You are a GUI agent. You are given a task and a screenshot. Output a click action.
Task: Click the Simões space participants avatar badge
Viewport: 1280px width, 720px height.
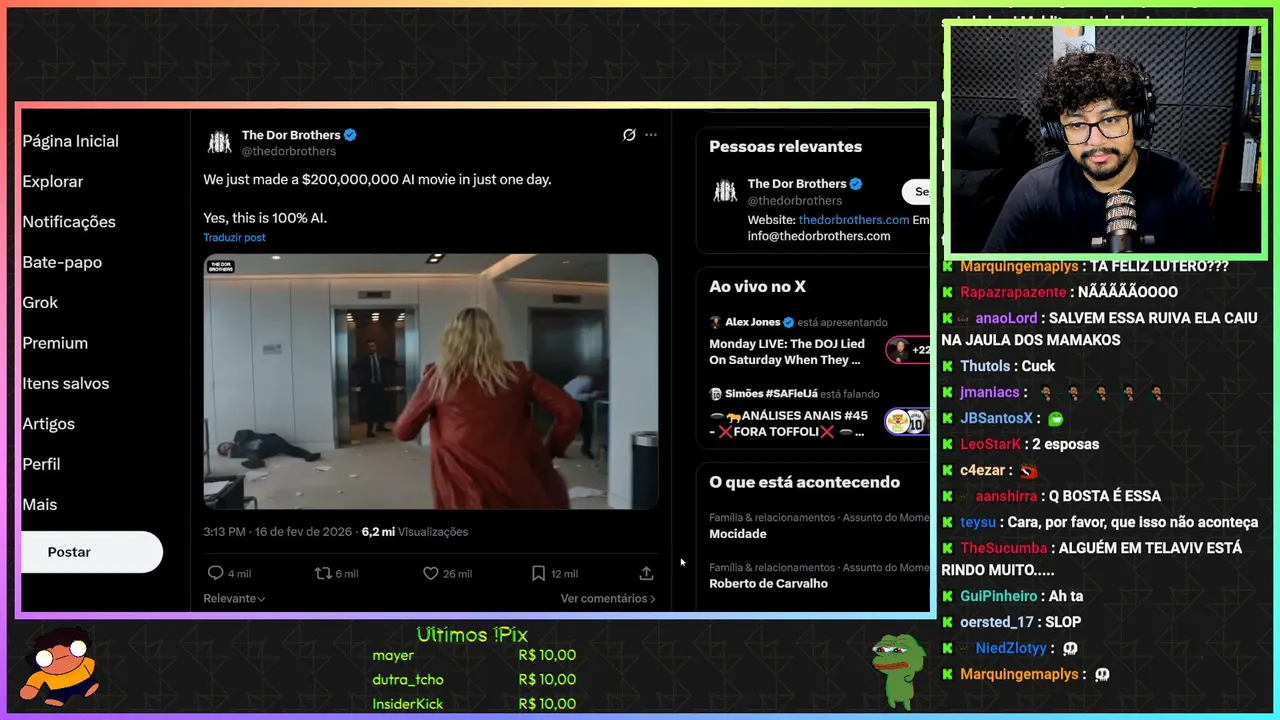[908, 422]
